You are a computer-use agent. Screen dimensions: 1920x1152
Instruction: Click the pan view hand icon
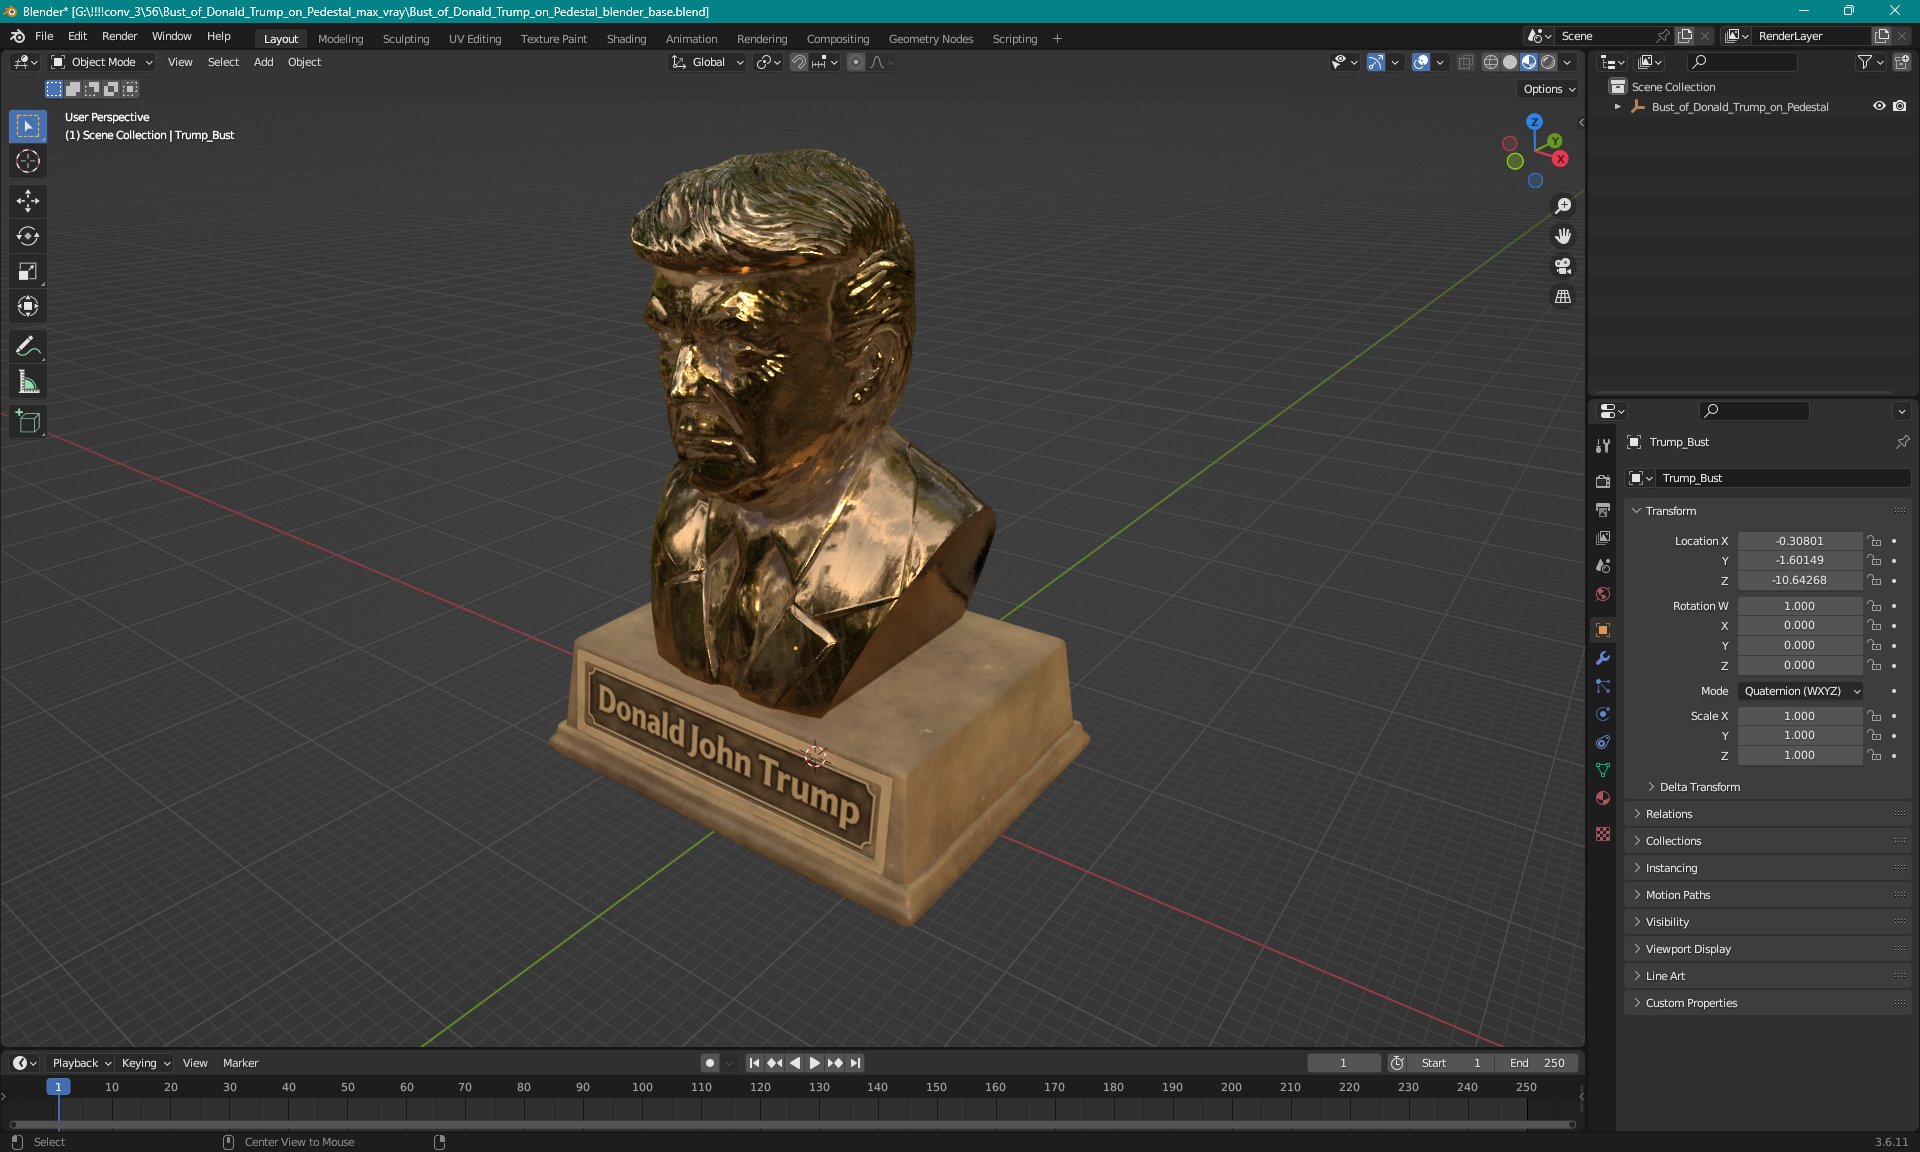tap(1563, 236)
